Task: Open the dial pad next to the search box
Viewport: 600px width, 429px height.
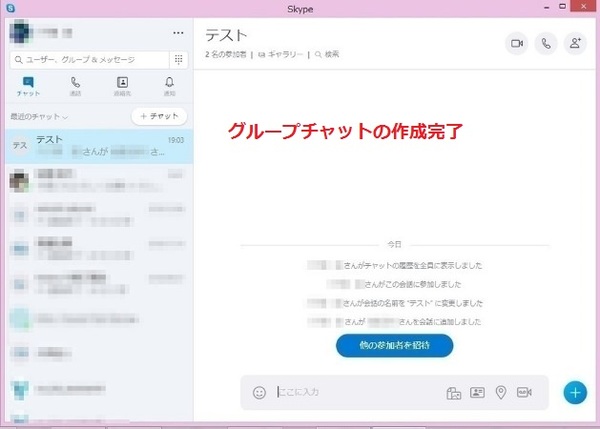Action: click(x=178, y=60)
